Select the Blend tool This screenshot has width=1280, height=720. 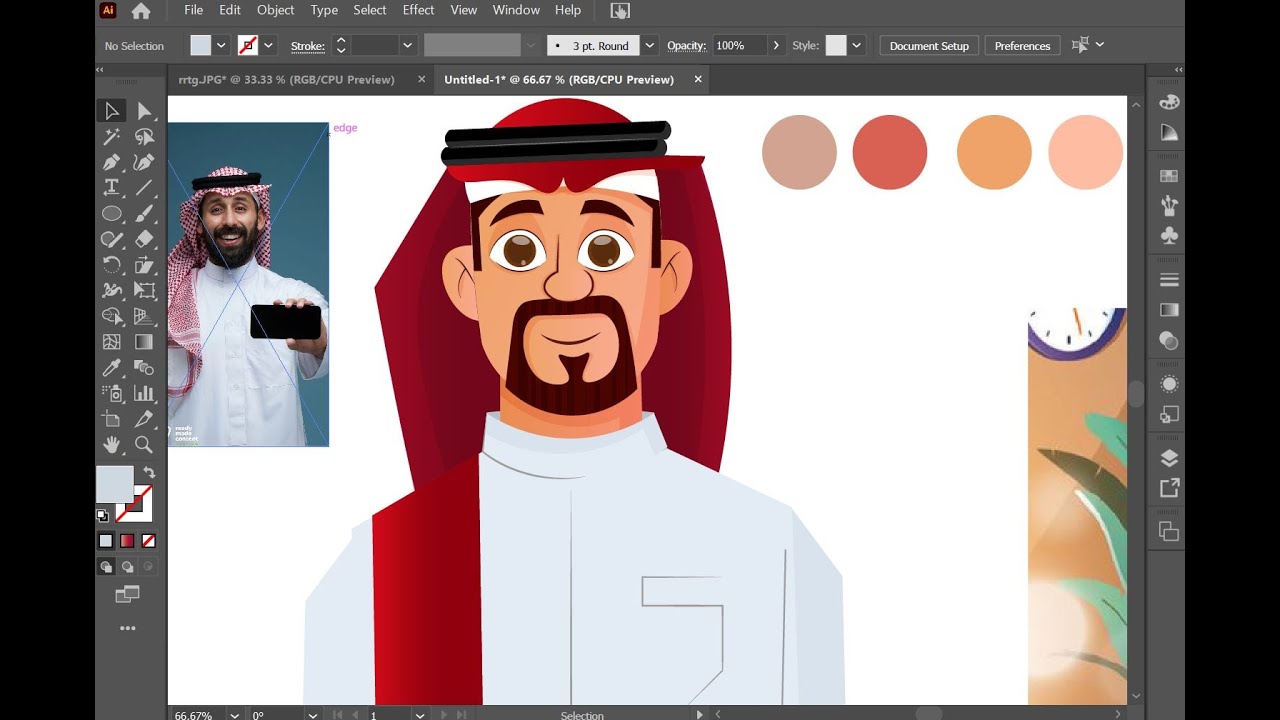point(144,368)
